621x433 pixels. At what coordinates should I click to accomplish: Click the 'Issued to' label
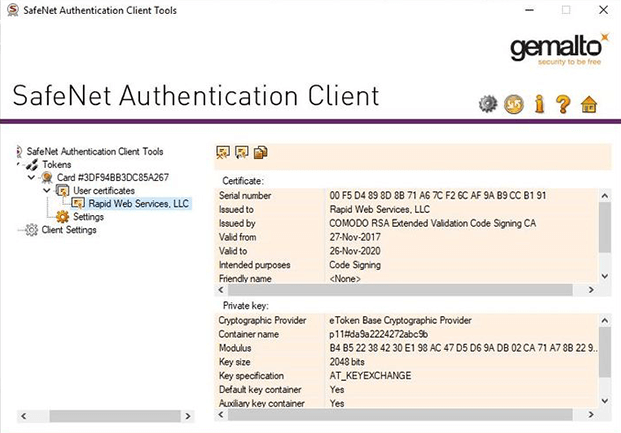pos(236,209)
